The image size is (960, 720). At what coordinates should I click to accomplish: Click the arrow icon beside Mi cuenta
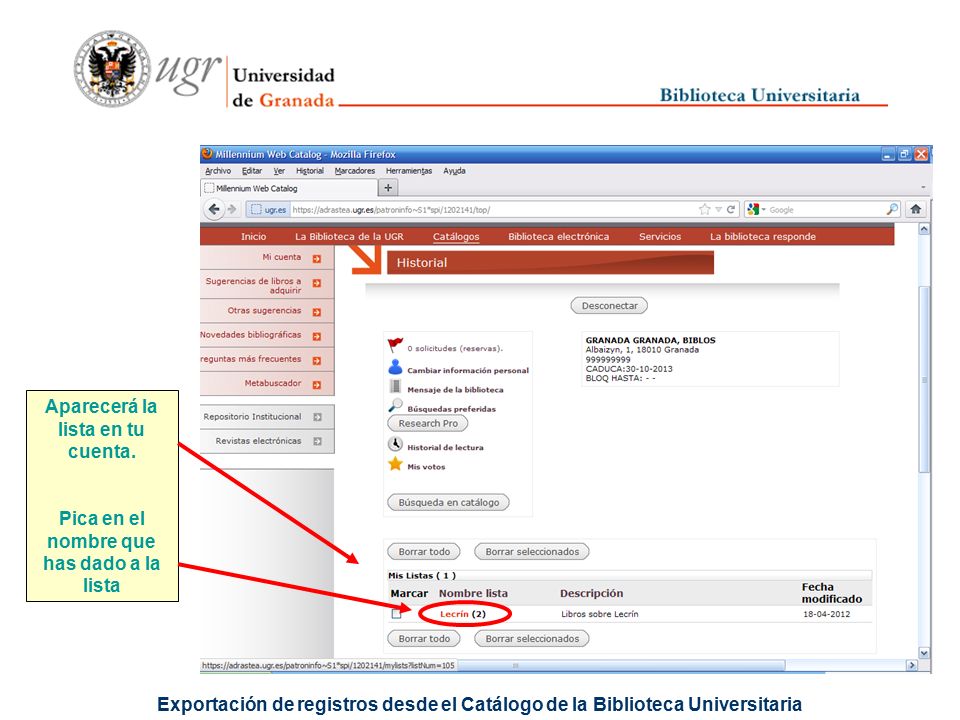tap(317, 258)
